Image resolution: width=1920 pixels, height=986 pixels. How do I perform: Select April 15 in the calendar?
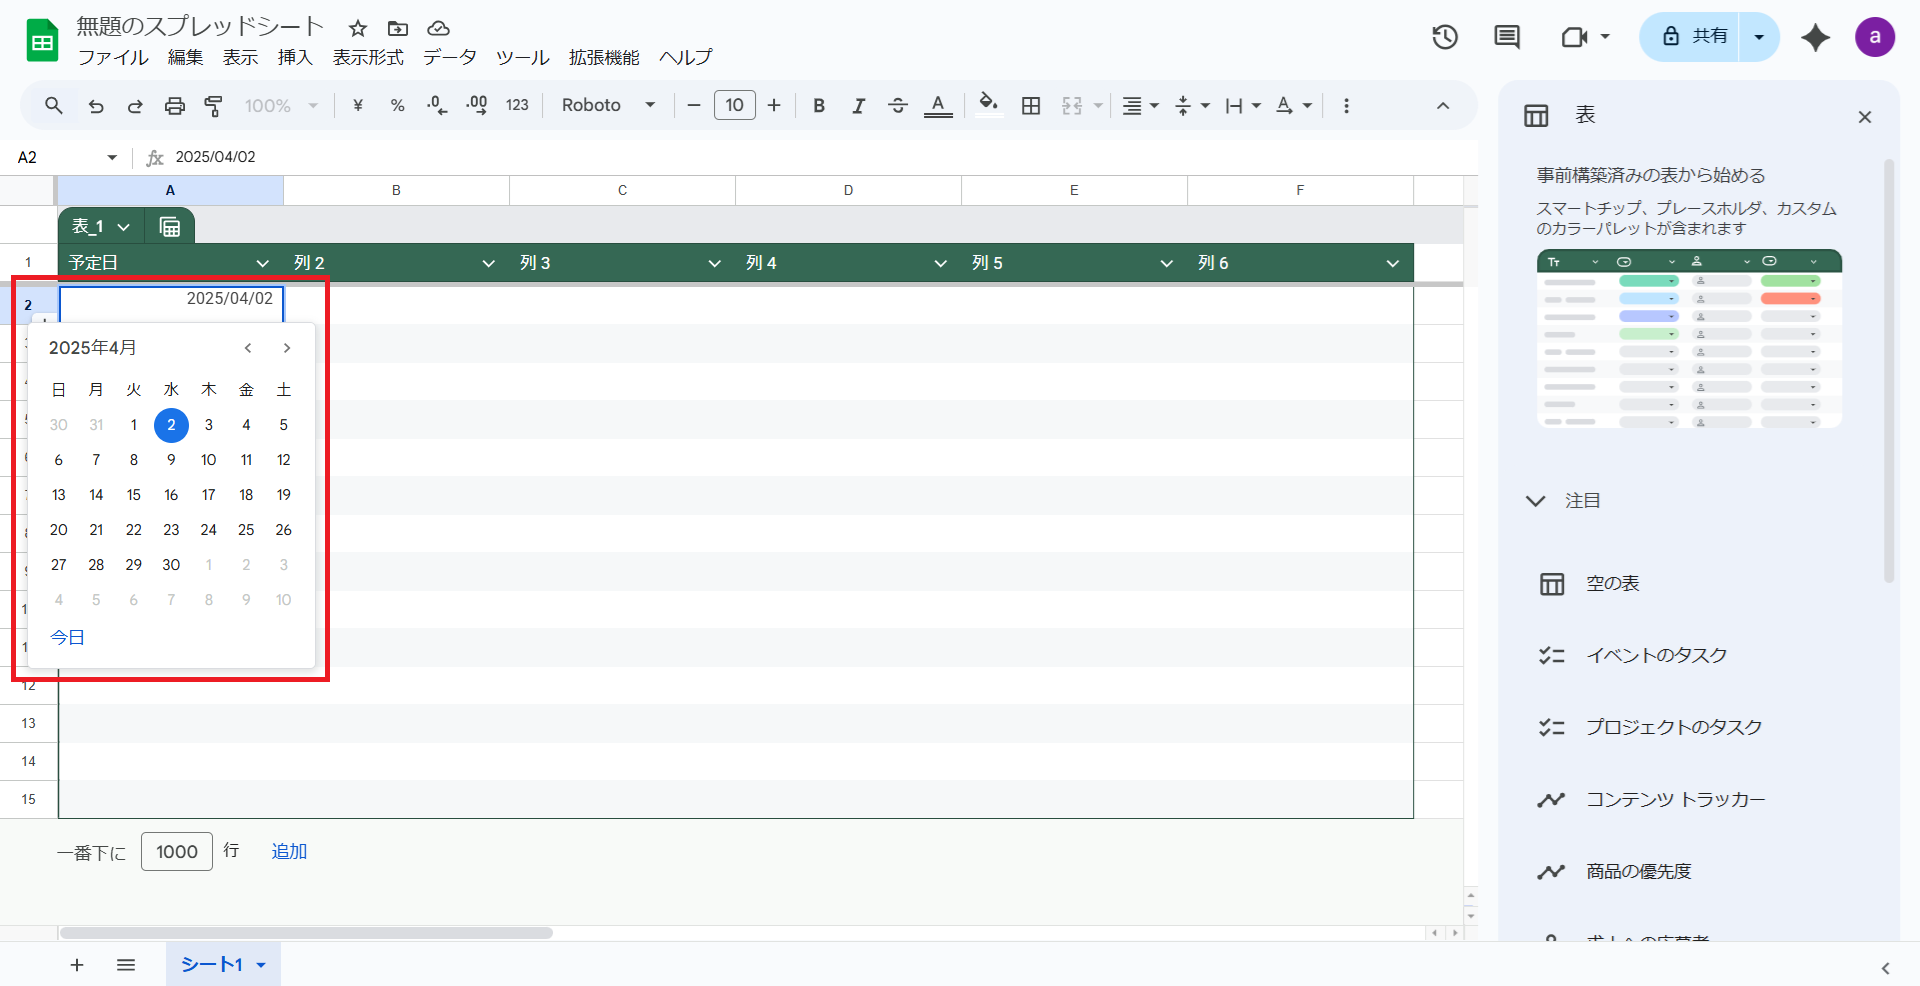click(134, 495)
